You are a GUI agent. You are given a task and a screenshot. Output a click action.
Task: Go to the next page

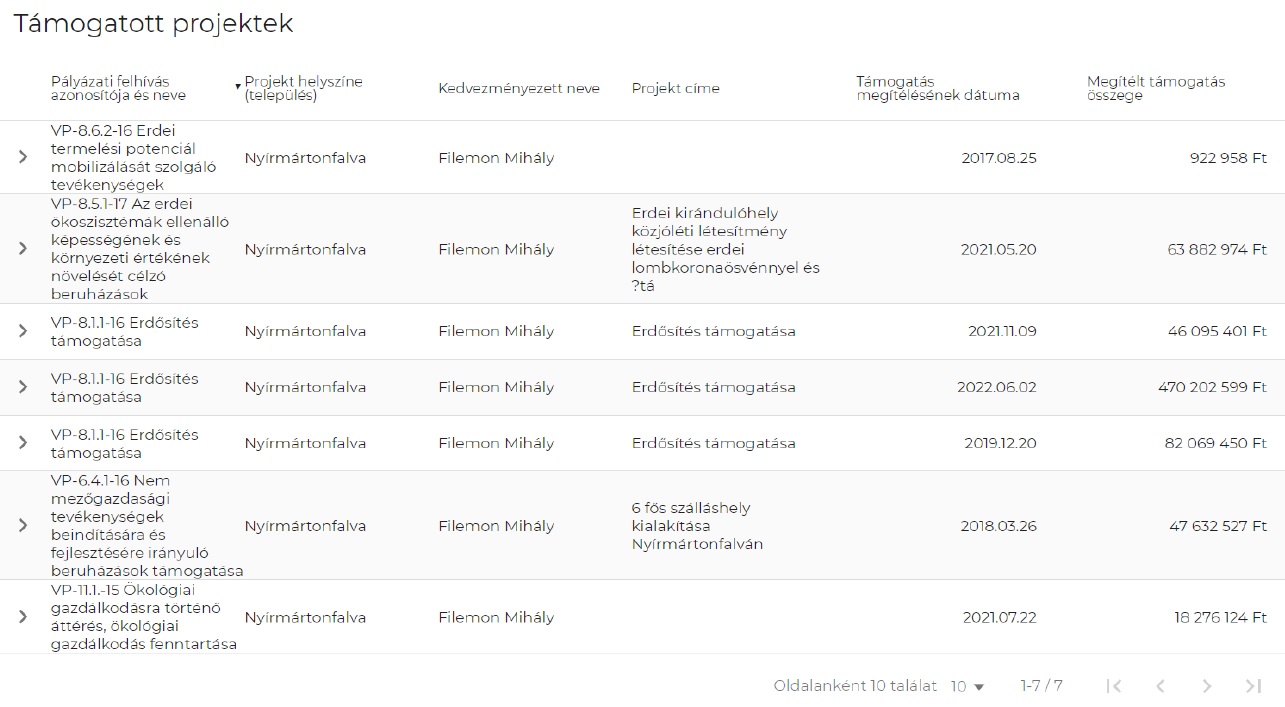point(1207,686)
